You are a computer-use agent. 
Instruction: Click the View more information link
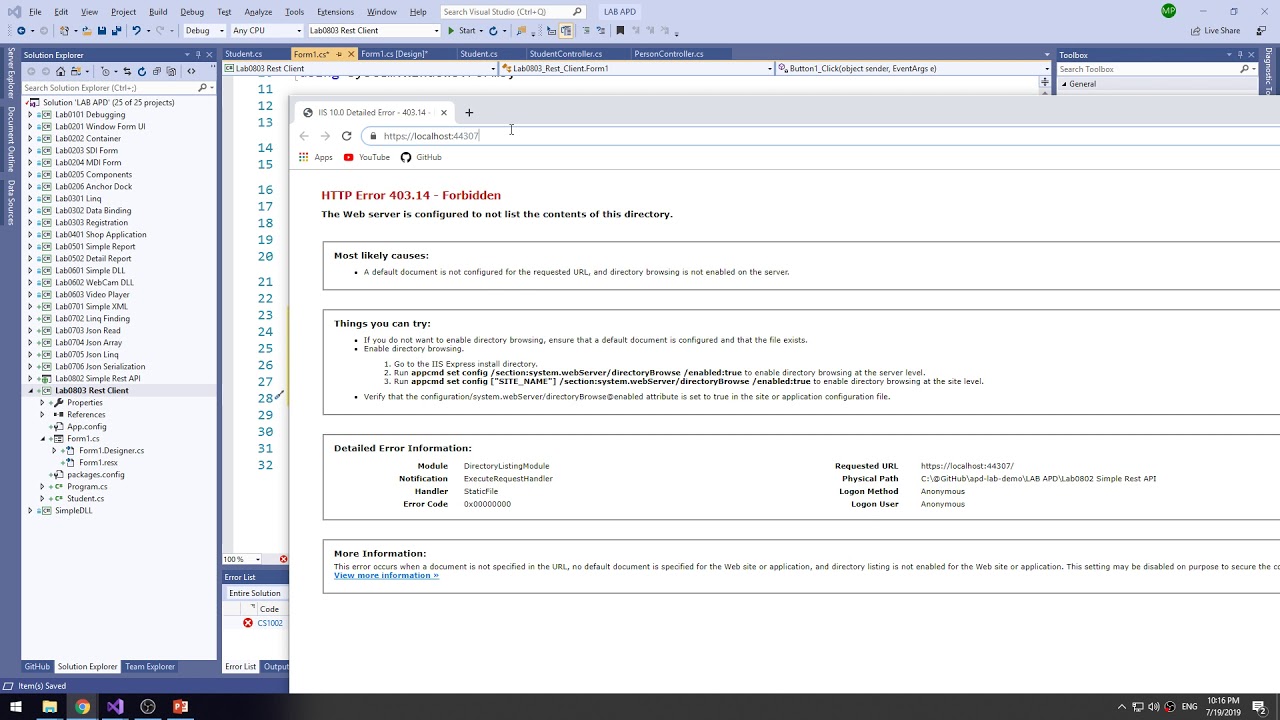pyautogui.click(x=386, y=575)
